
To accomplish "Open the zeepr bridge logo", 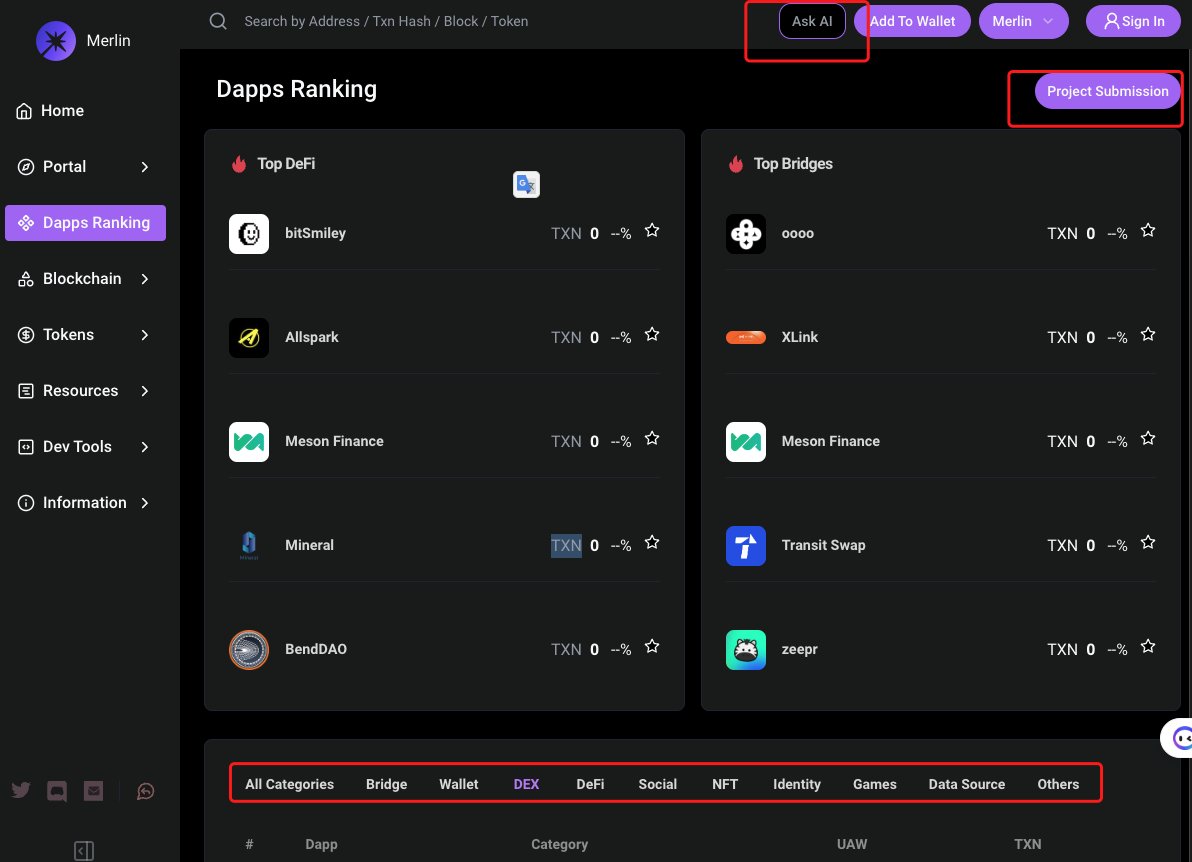I will (x=746, y=650).
